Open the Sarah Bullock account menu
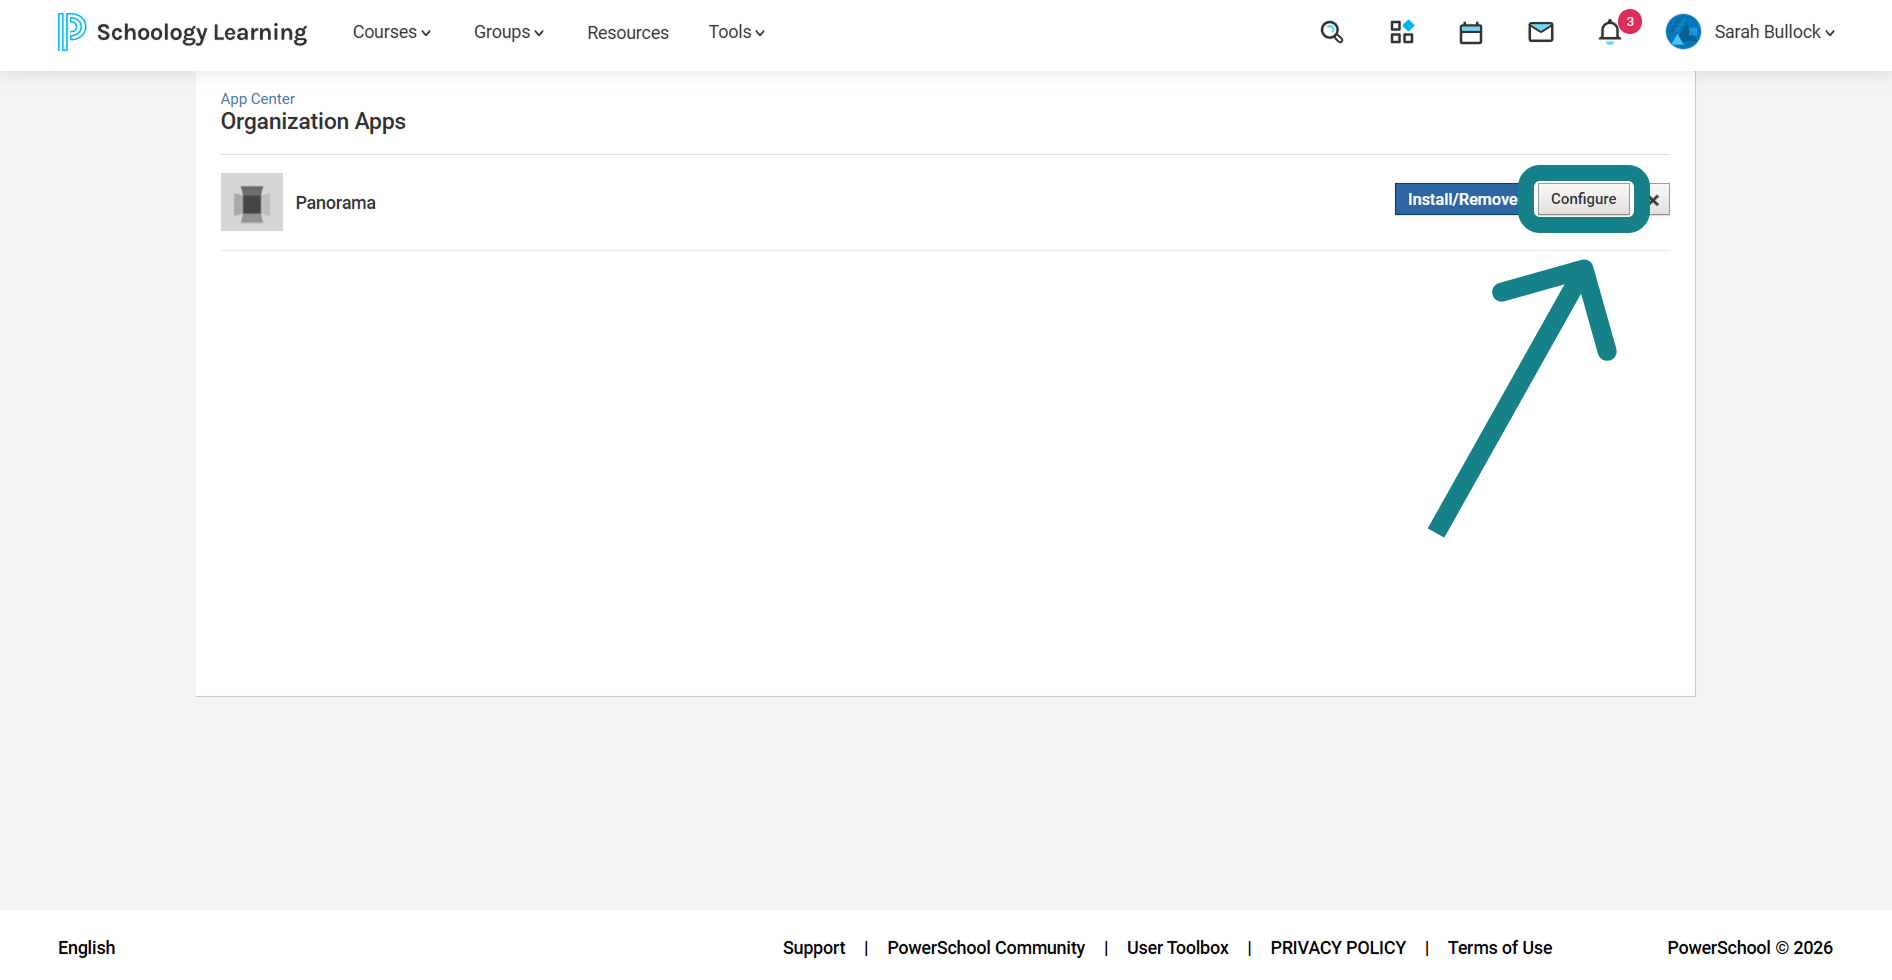The height and width of the screenshot is (980, 1892). tap(1774, 32)
